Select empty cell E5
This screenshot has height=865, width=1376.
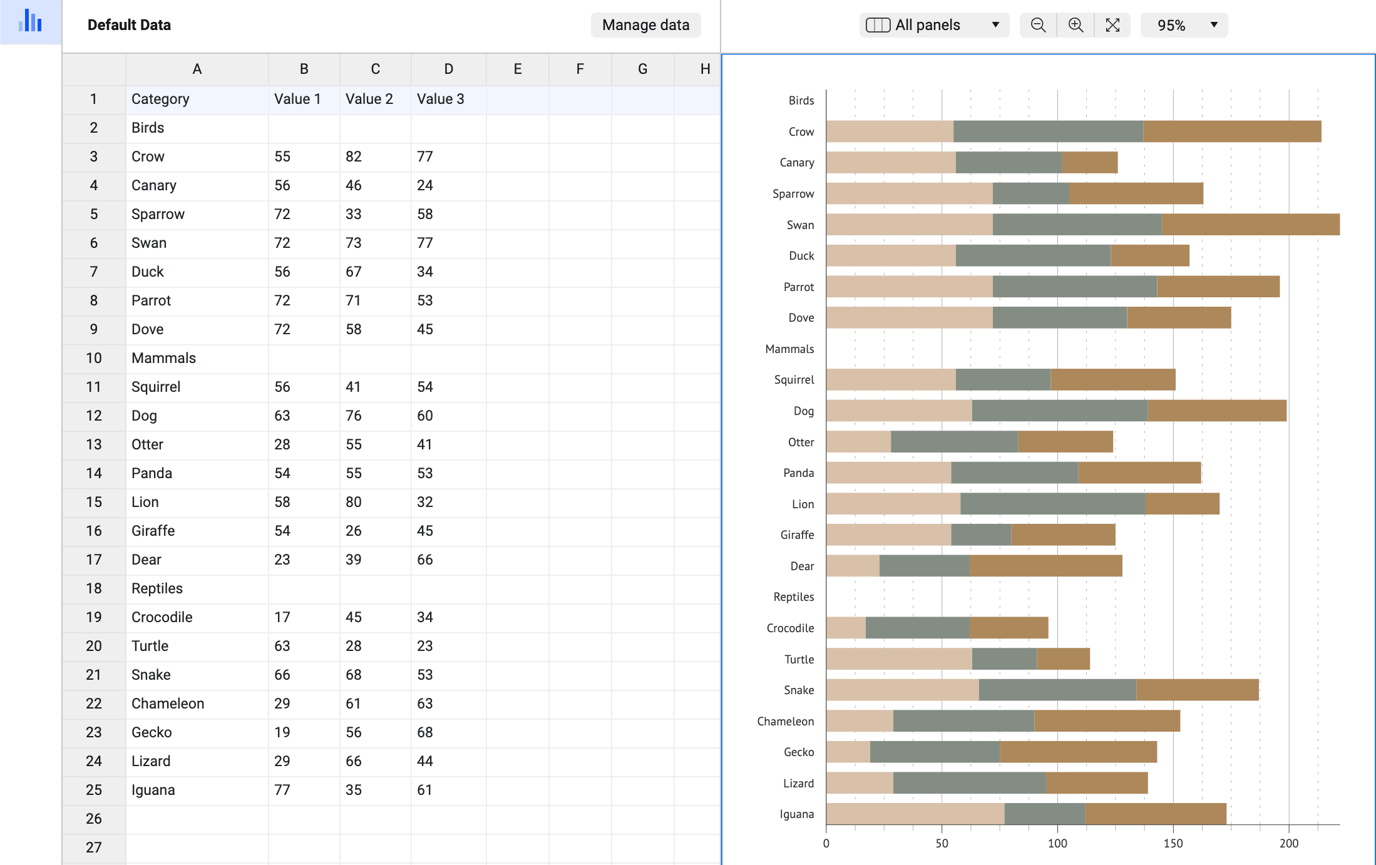tap(517, 214)
